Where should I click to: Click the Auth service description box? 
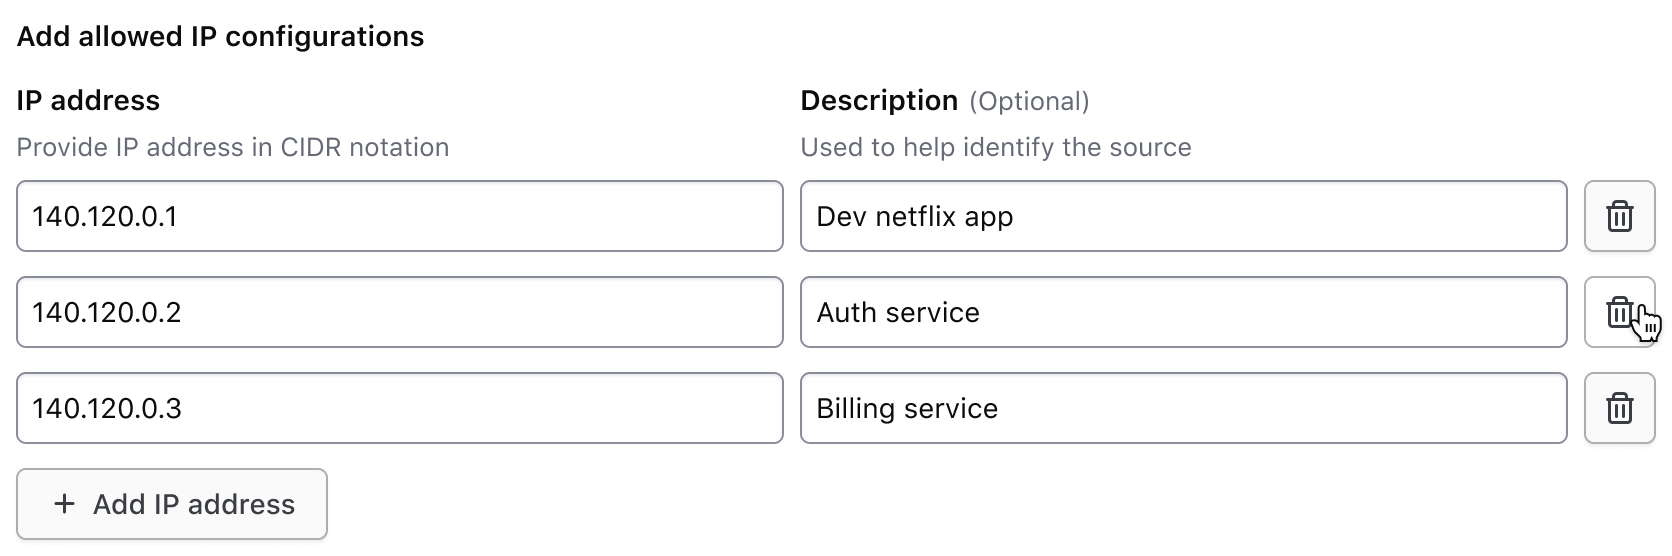point(1183,312)
